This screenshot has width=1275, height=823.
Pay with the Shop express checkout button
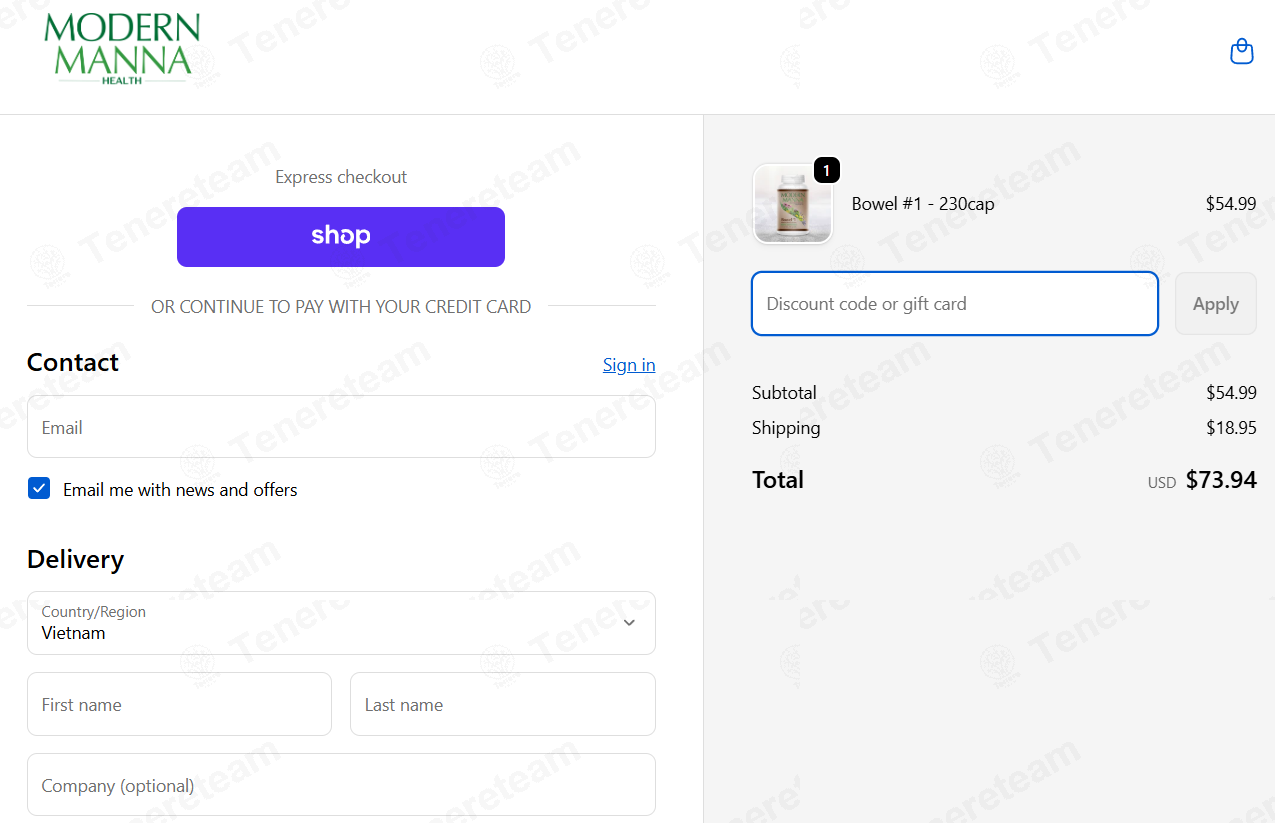click(341, 237)
